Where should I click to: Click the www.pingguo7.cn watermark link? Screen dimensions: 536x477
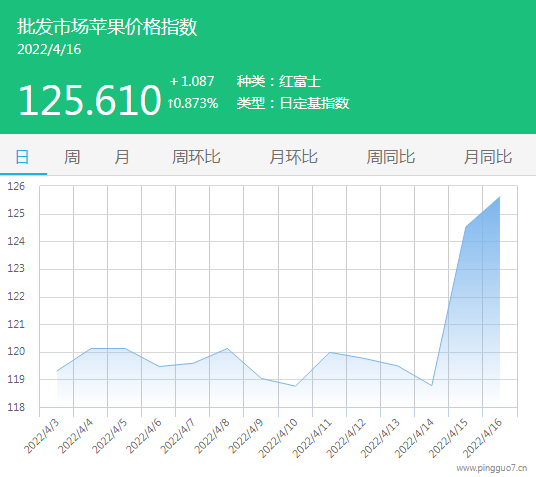coord(492,468)
